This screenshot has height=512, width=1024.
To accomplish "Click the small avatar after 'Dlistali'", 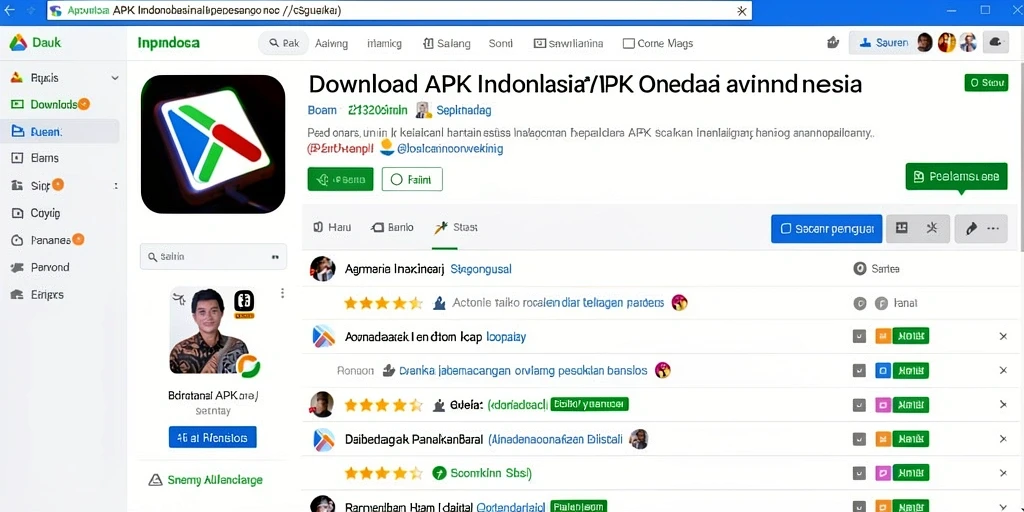I will [639, 439].
